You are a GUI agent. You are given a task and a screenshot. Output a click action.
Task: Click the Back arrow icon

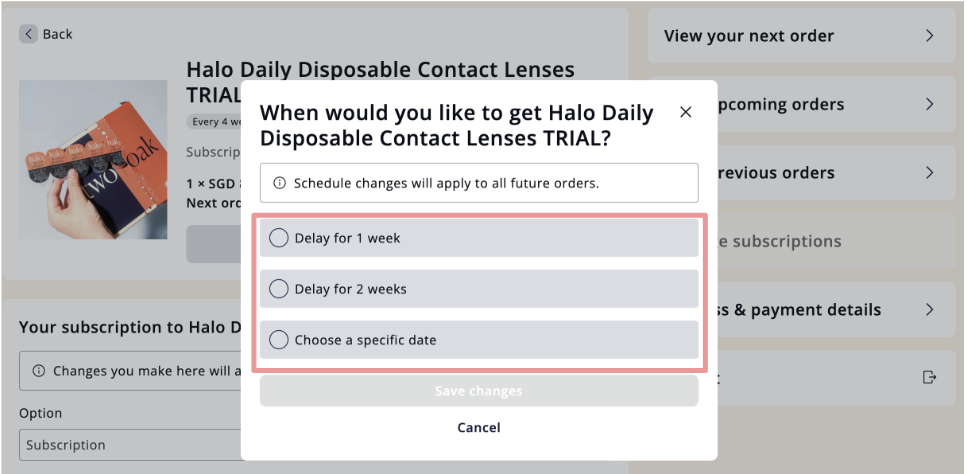coord(28,34)
